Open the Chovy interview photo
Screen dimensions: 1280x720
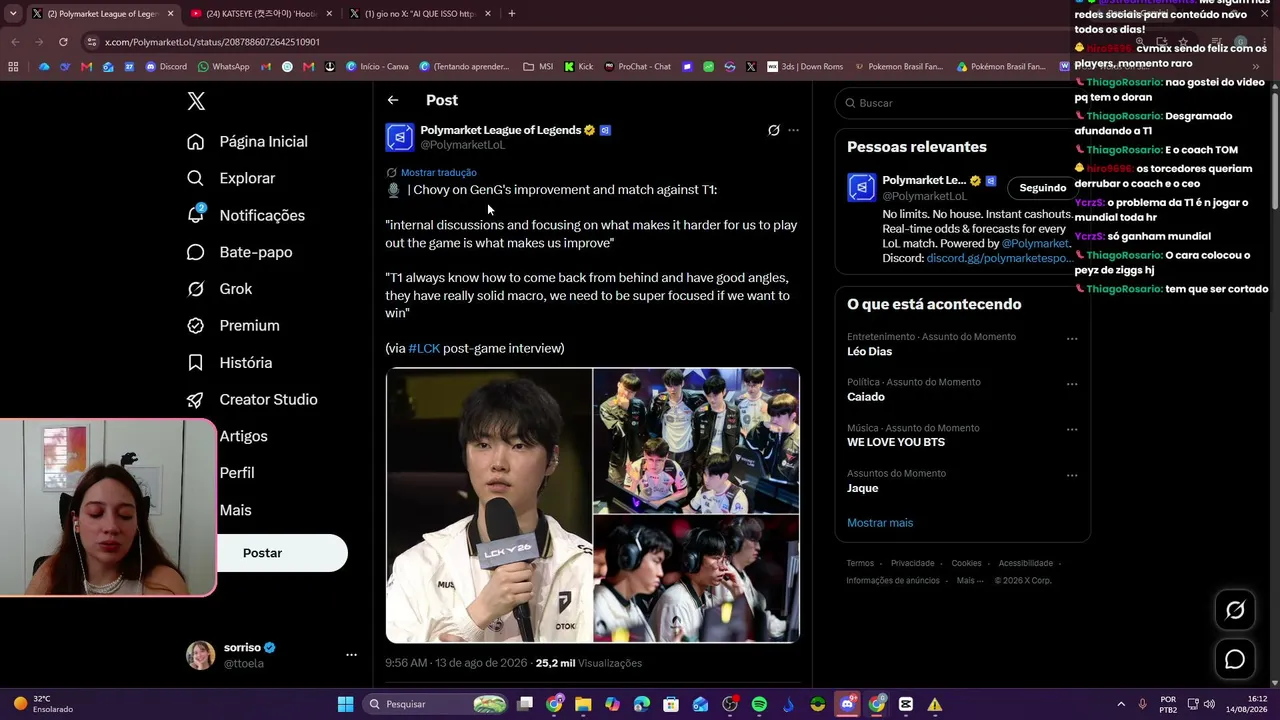(489, 505)
